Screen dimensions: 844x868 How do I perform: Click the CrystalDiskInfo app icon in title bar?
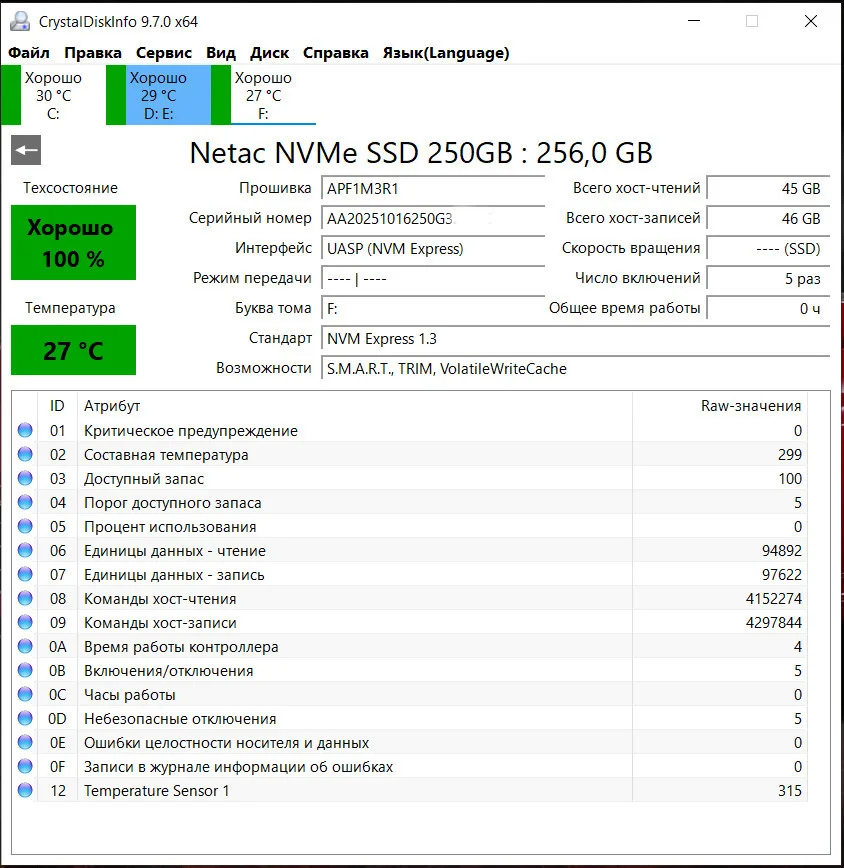tap(20, 21)
